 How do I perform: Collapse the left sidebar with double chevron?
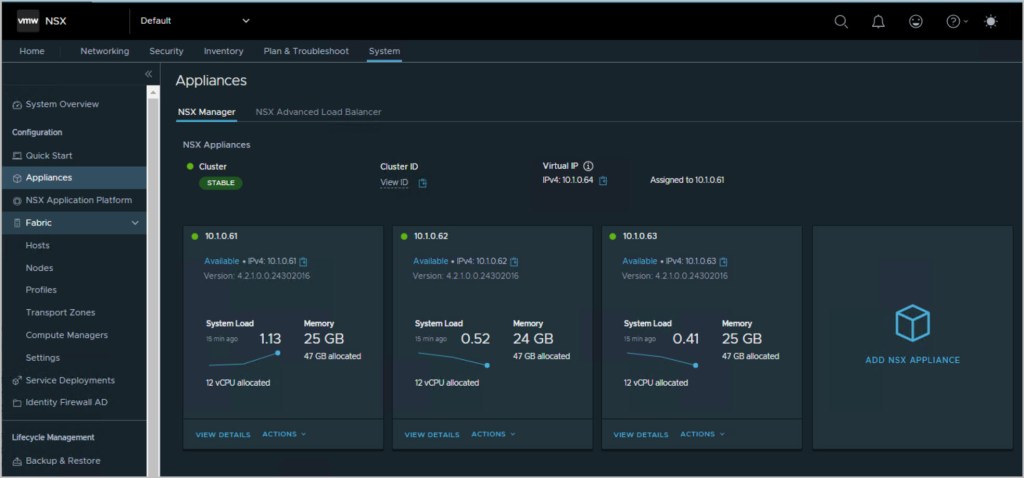tap(148, 74)
